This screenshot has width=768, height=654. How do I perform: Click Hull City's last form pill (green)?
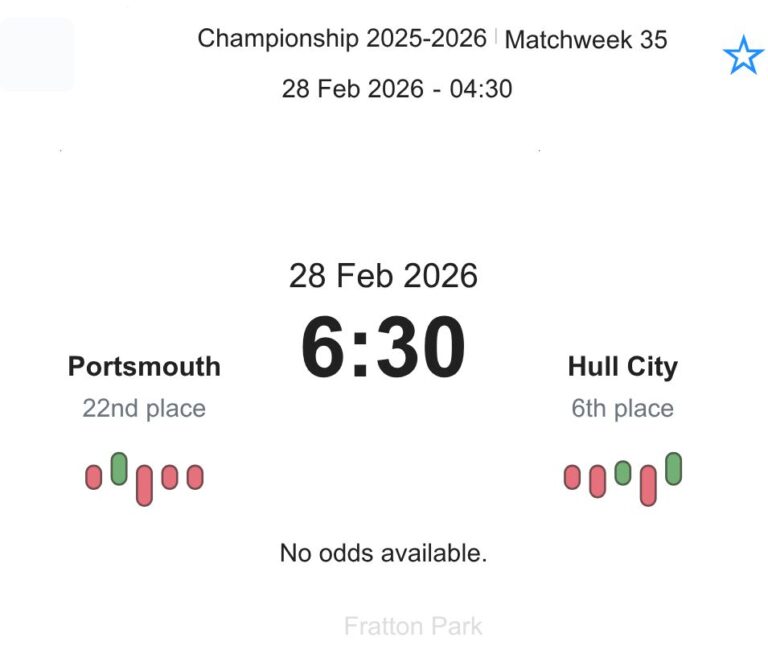(673, 468)
